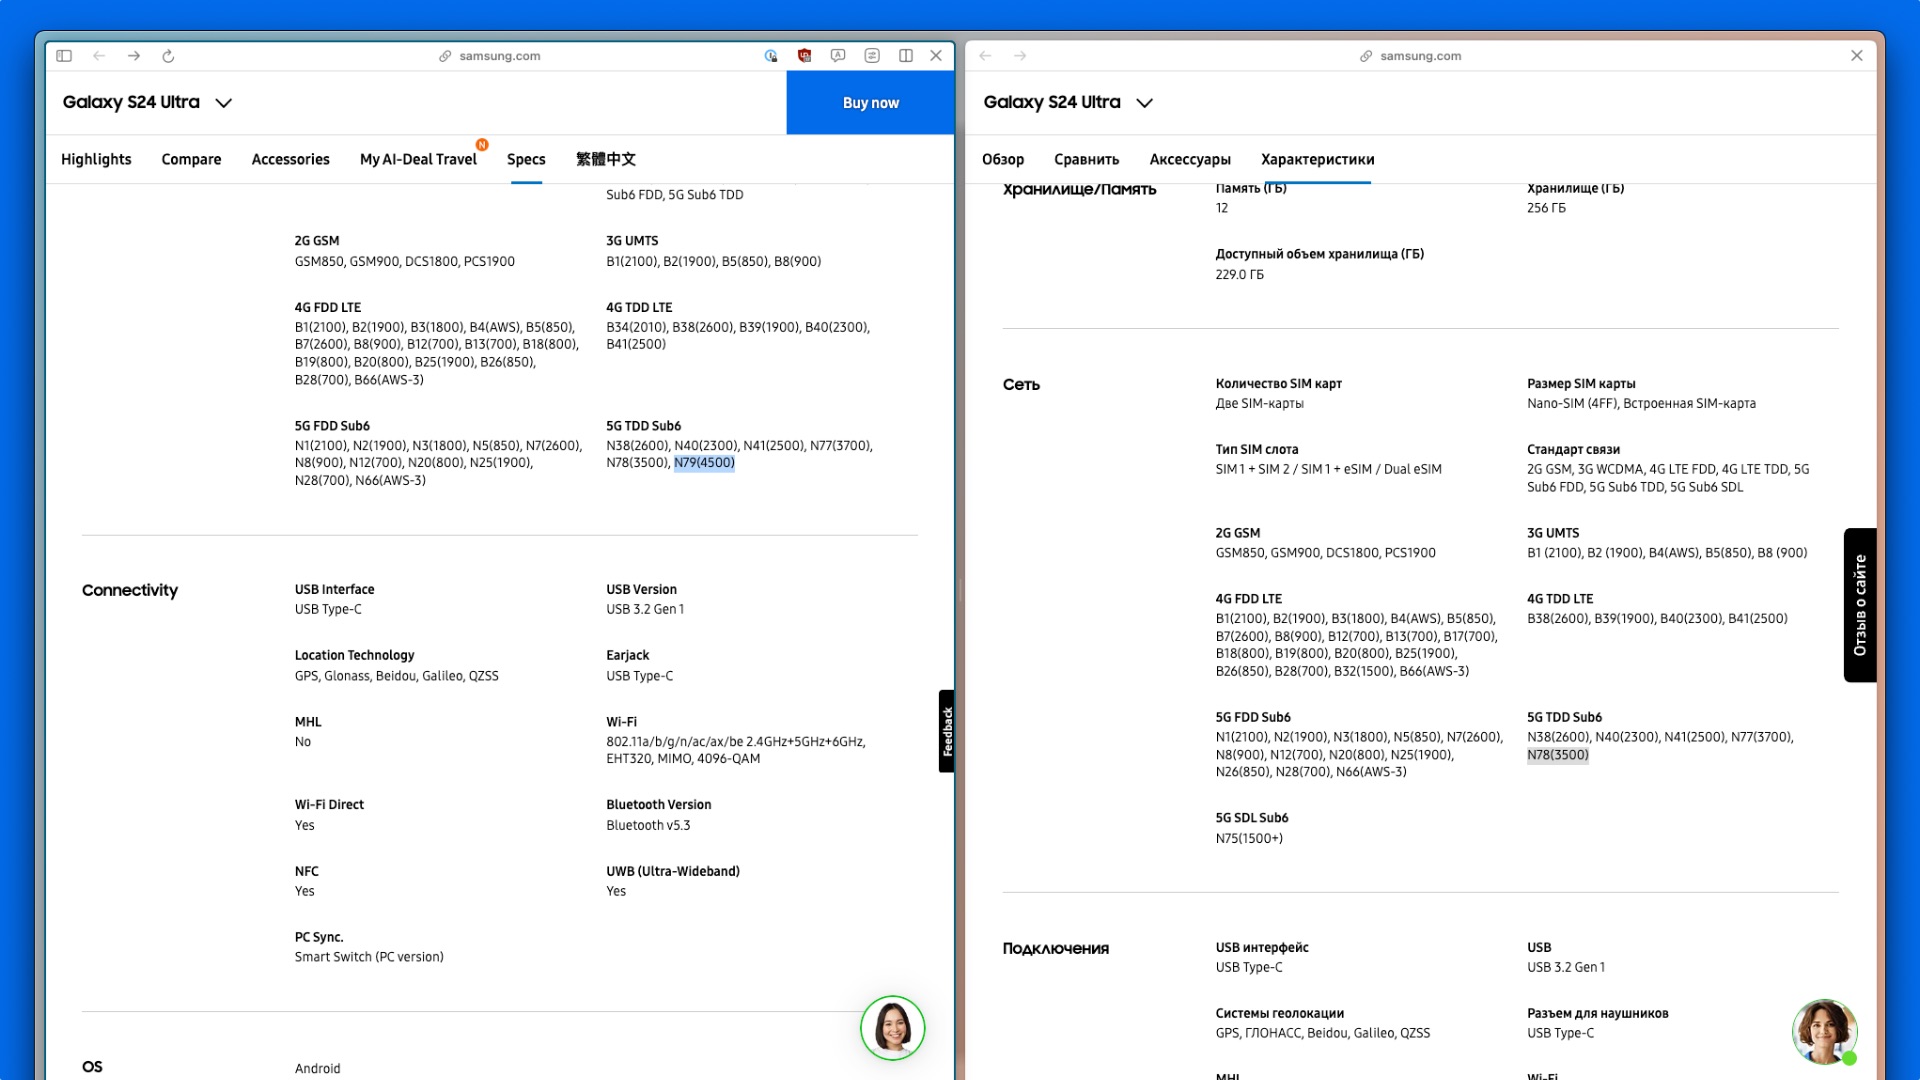Image resolution: width=1920 pixels, height=1080 pixels.
Task: Expand the Galaxy S24 Ultra dropdown in left window
Action: point(224,103)
